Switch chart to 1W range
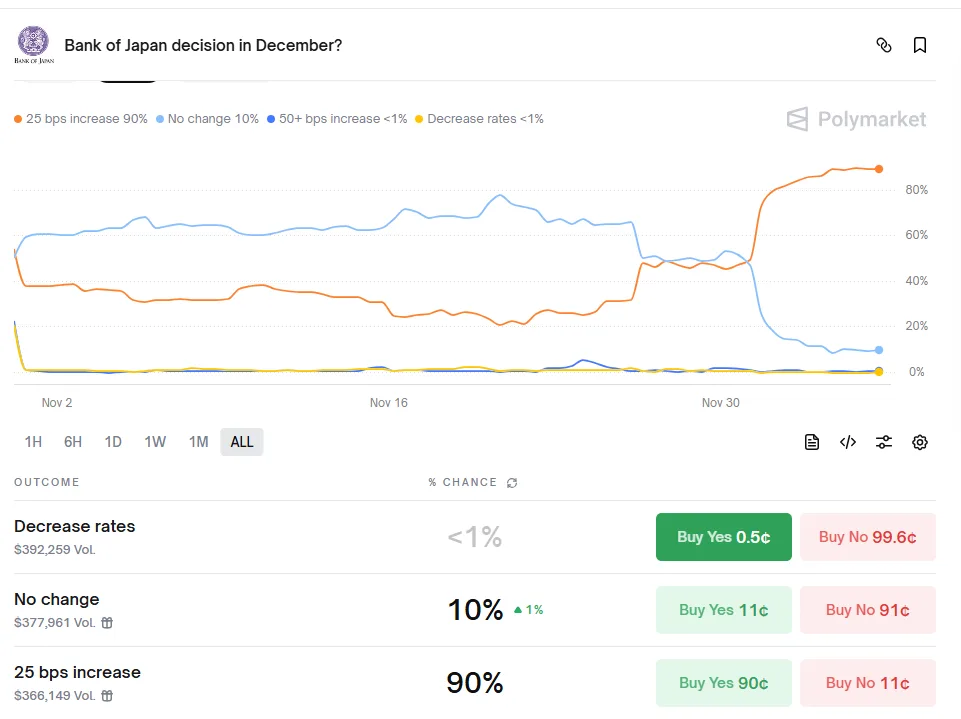961x719 pixels. coord(155,442)
